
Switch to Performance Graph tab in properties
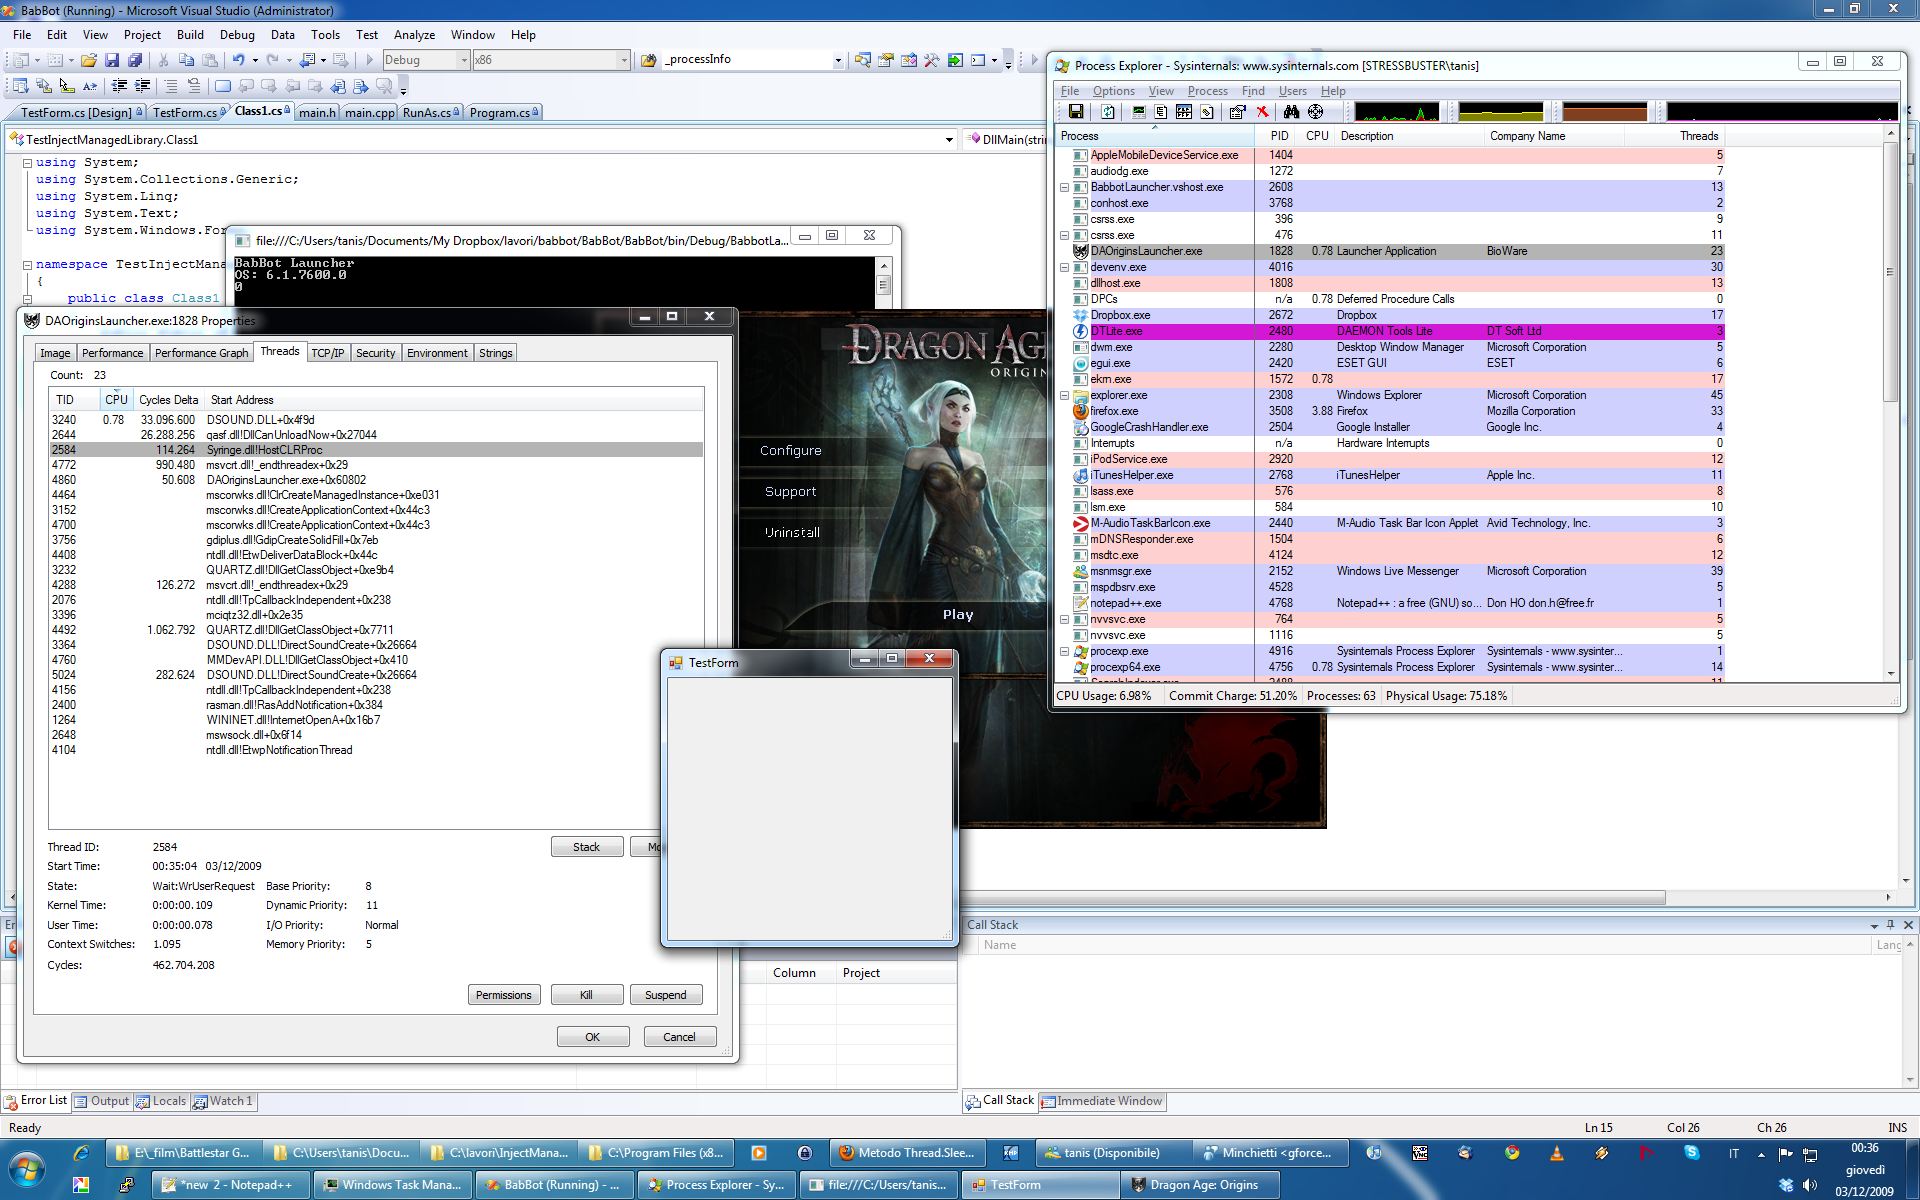(201, 353)
